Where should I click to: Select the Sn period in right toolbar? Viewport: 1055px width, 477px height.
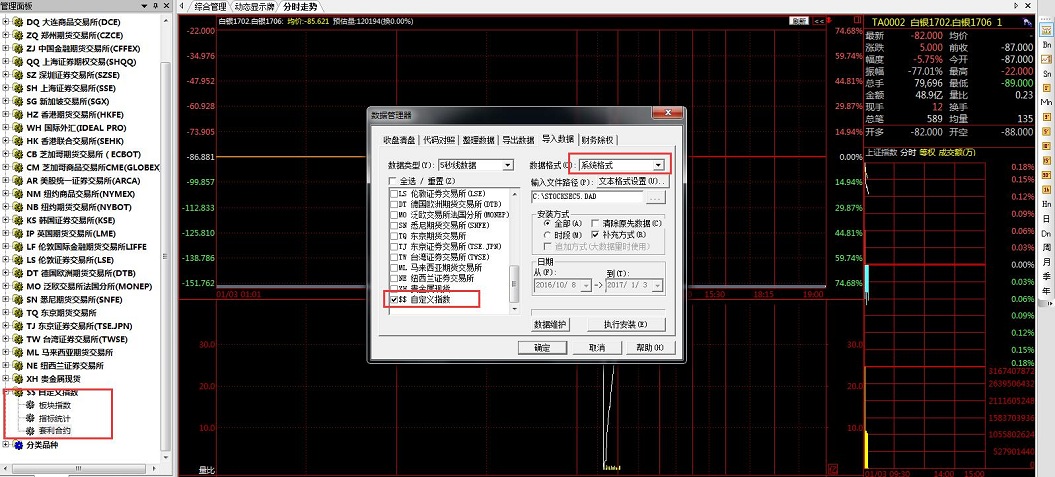coord(1046,73)
